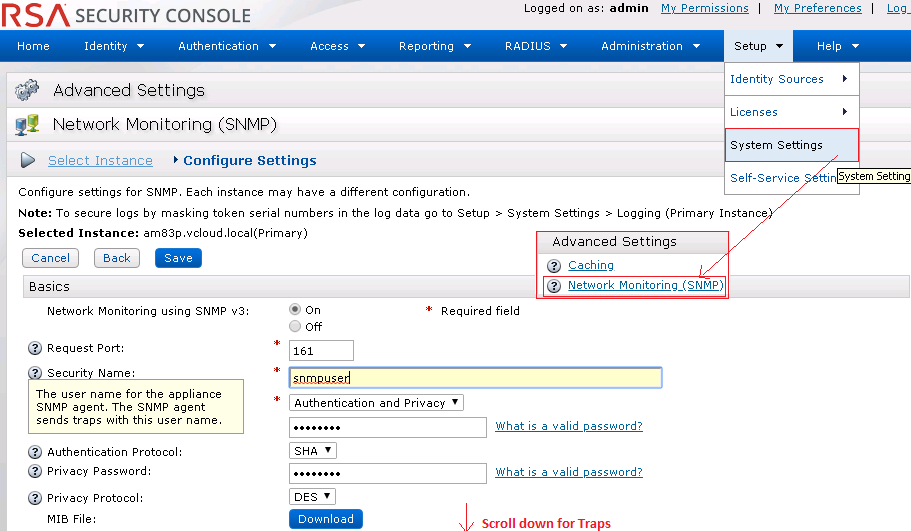Click help icon for Privacy Protocol
This screenshot has height=531, width=911.
pyautogui.click(x=35, y=498)
